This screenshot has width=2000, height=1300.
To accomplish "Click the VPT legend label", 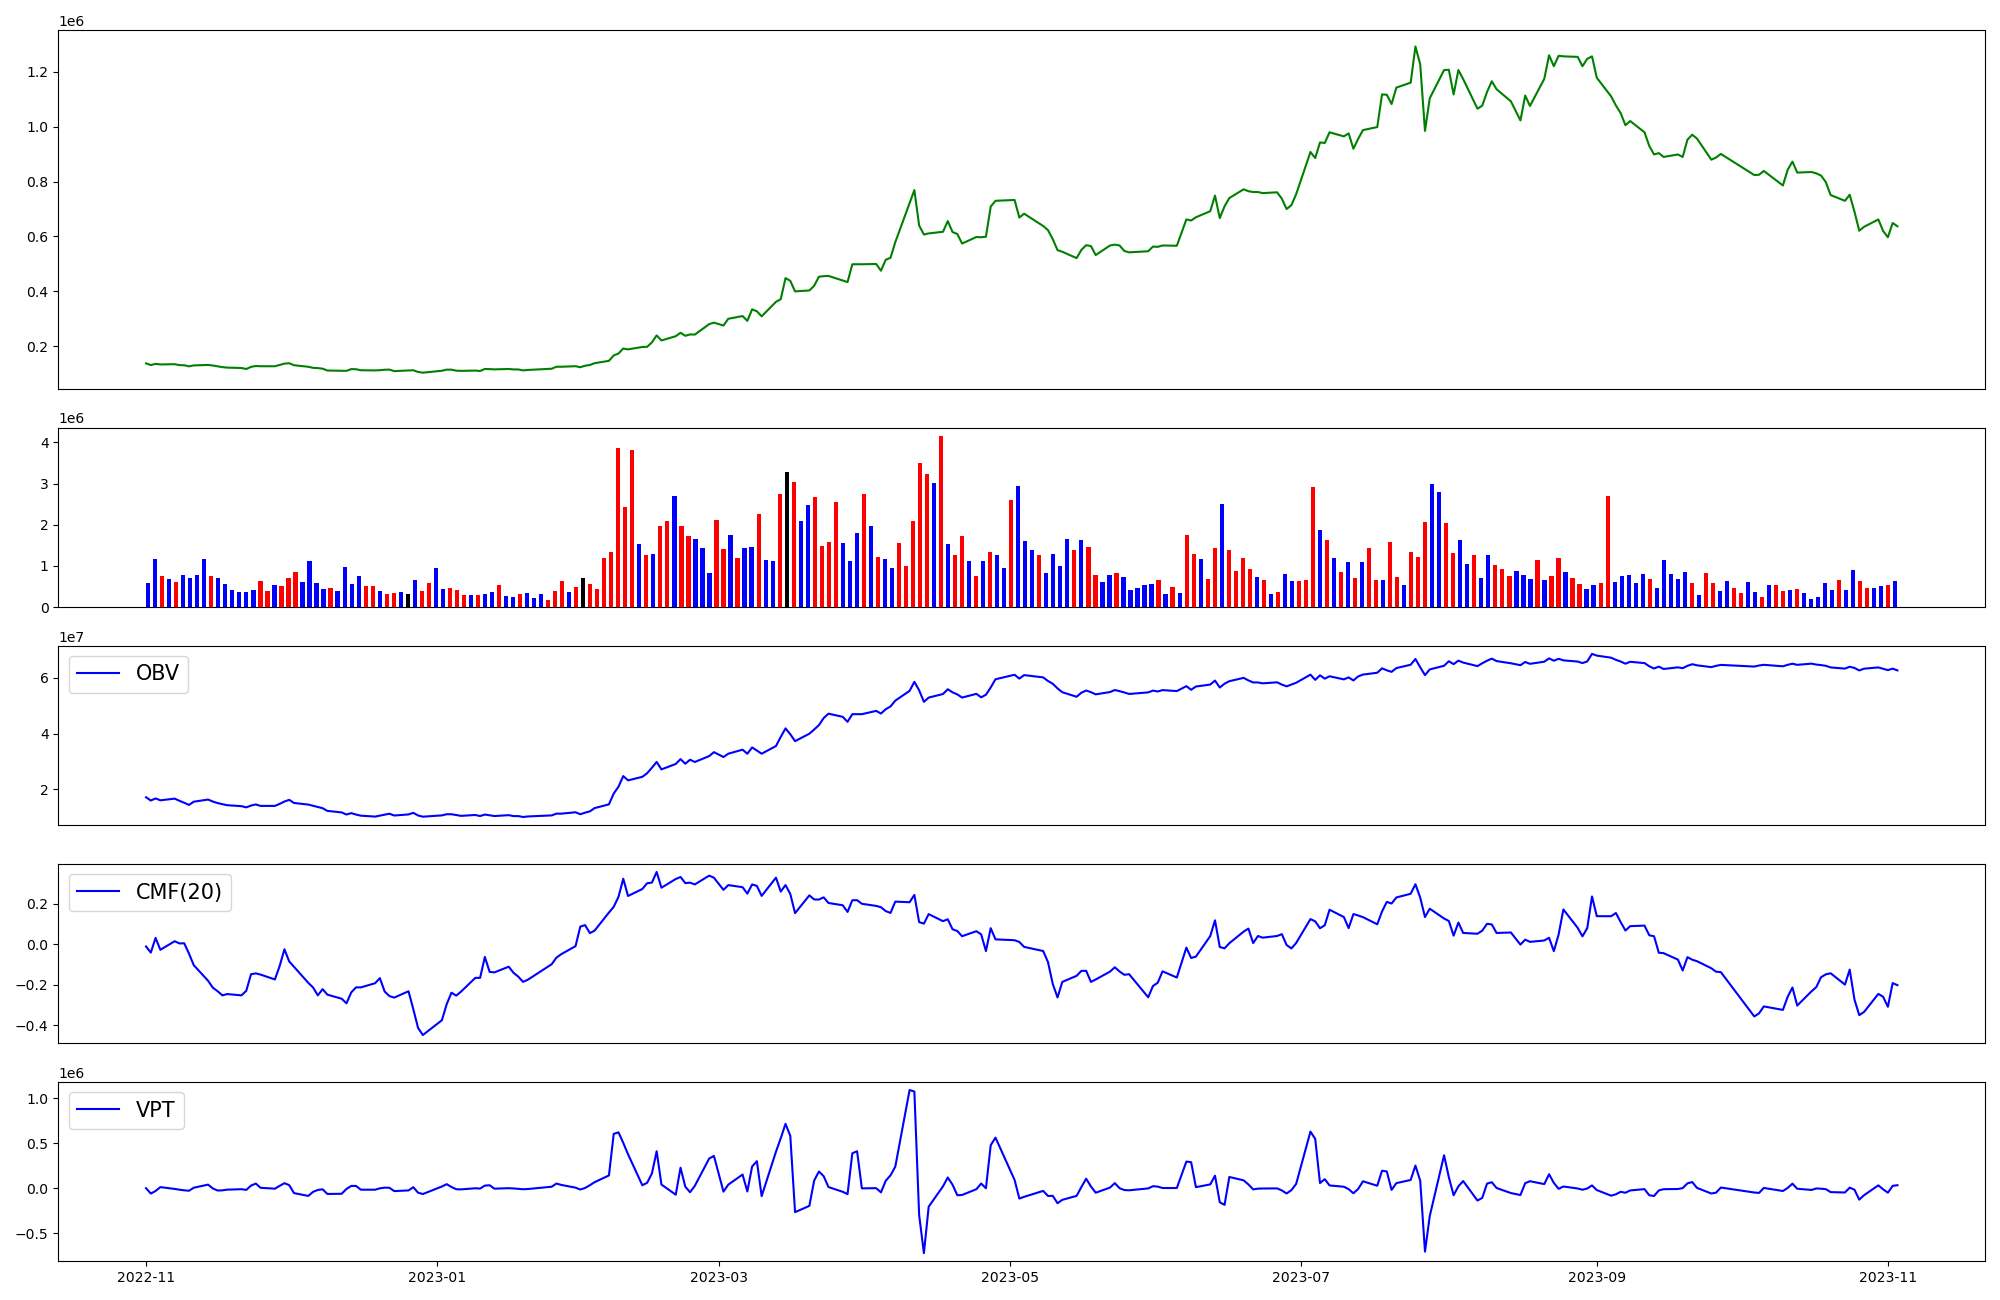I will [x=155, y=1110].
